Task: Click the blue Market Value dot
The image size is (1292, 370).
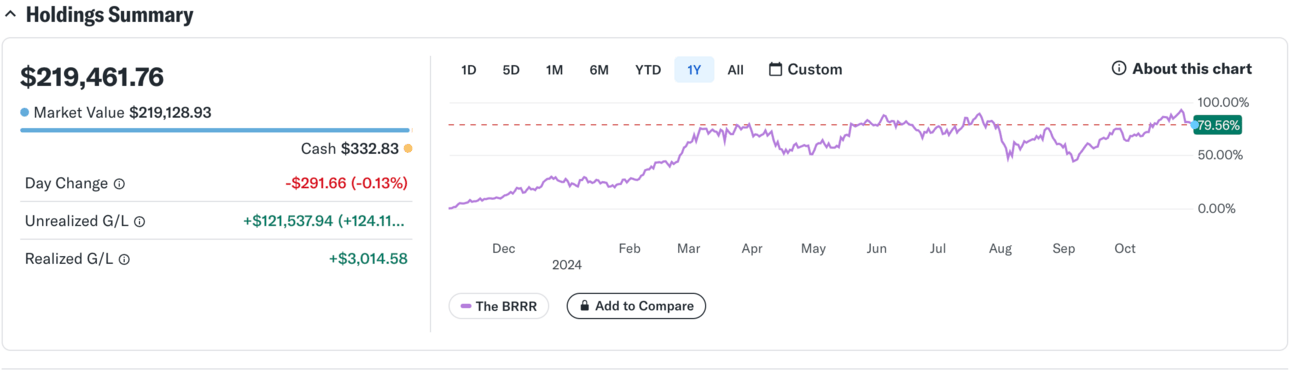Action: point(25,113)
